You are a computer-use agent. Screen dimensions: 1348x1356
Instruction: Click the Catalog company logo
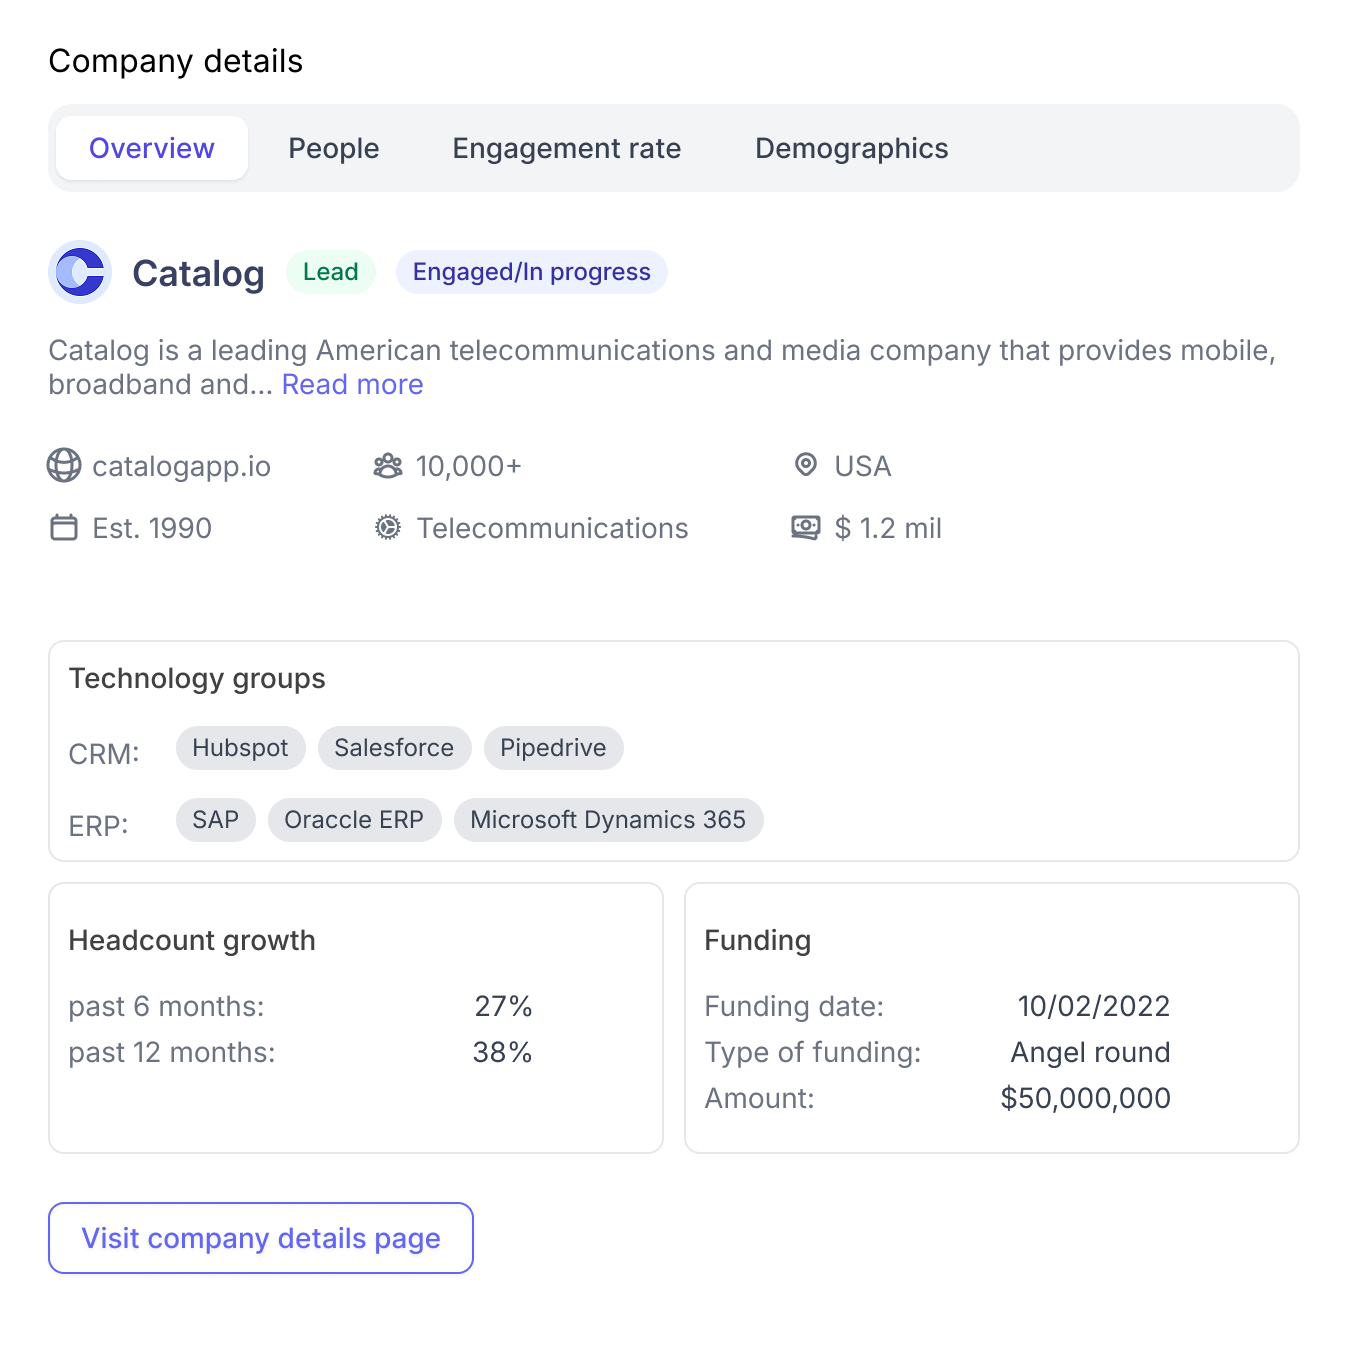pos(80,272)
